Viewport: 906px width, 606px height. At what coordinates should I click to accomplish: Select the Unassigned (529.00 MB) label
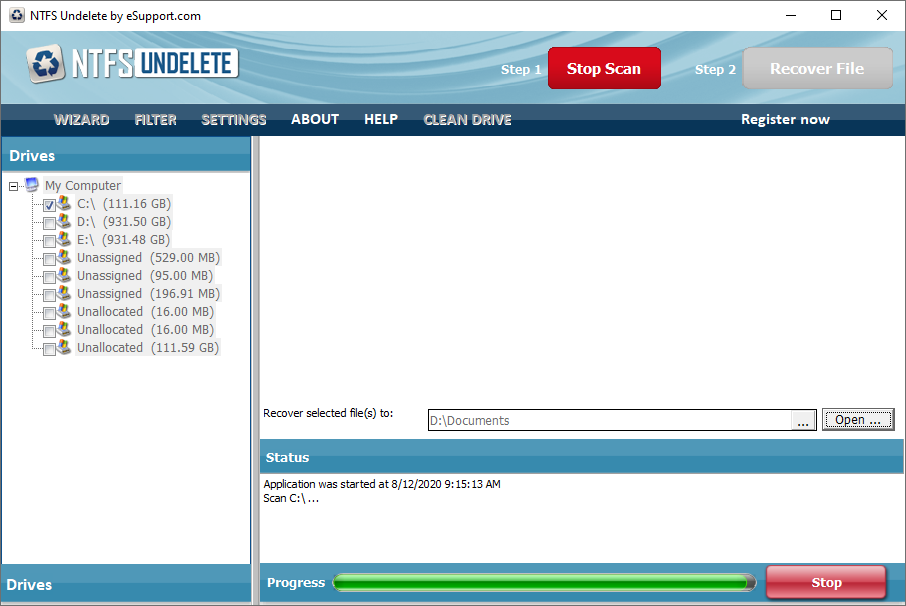point(148,257)
